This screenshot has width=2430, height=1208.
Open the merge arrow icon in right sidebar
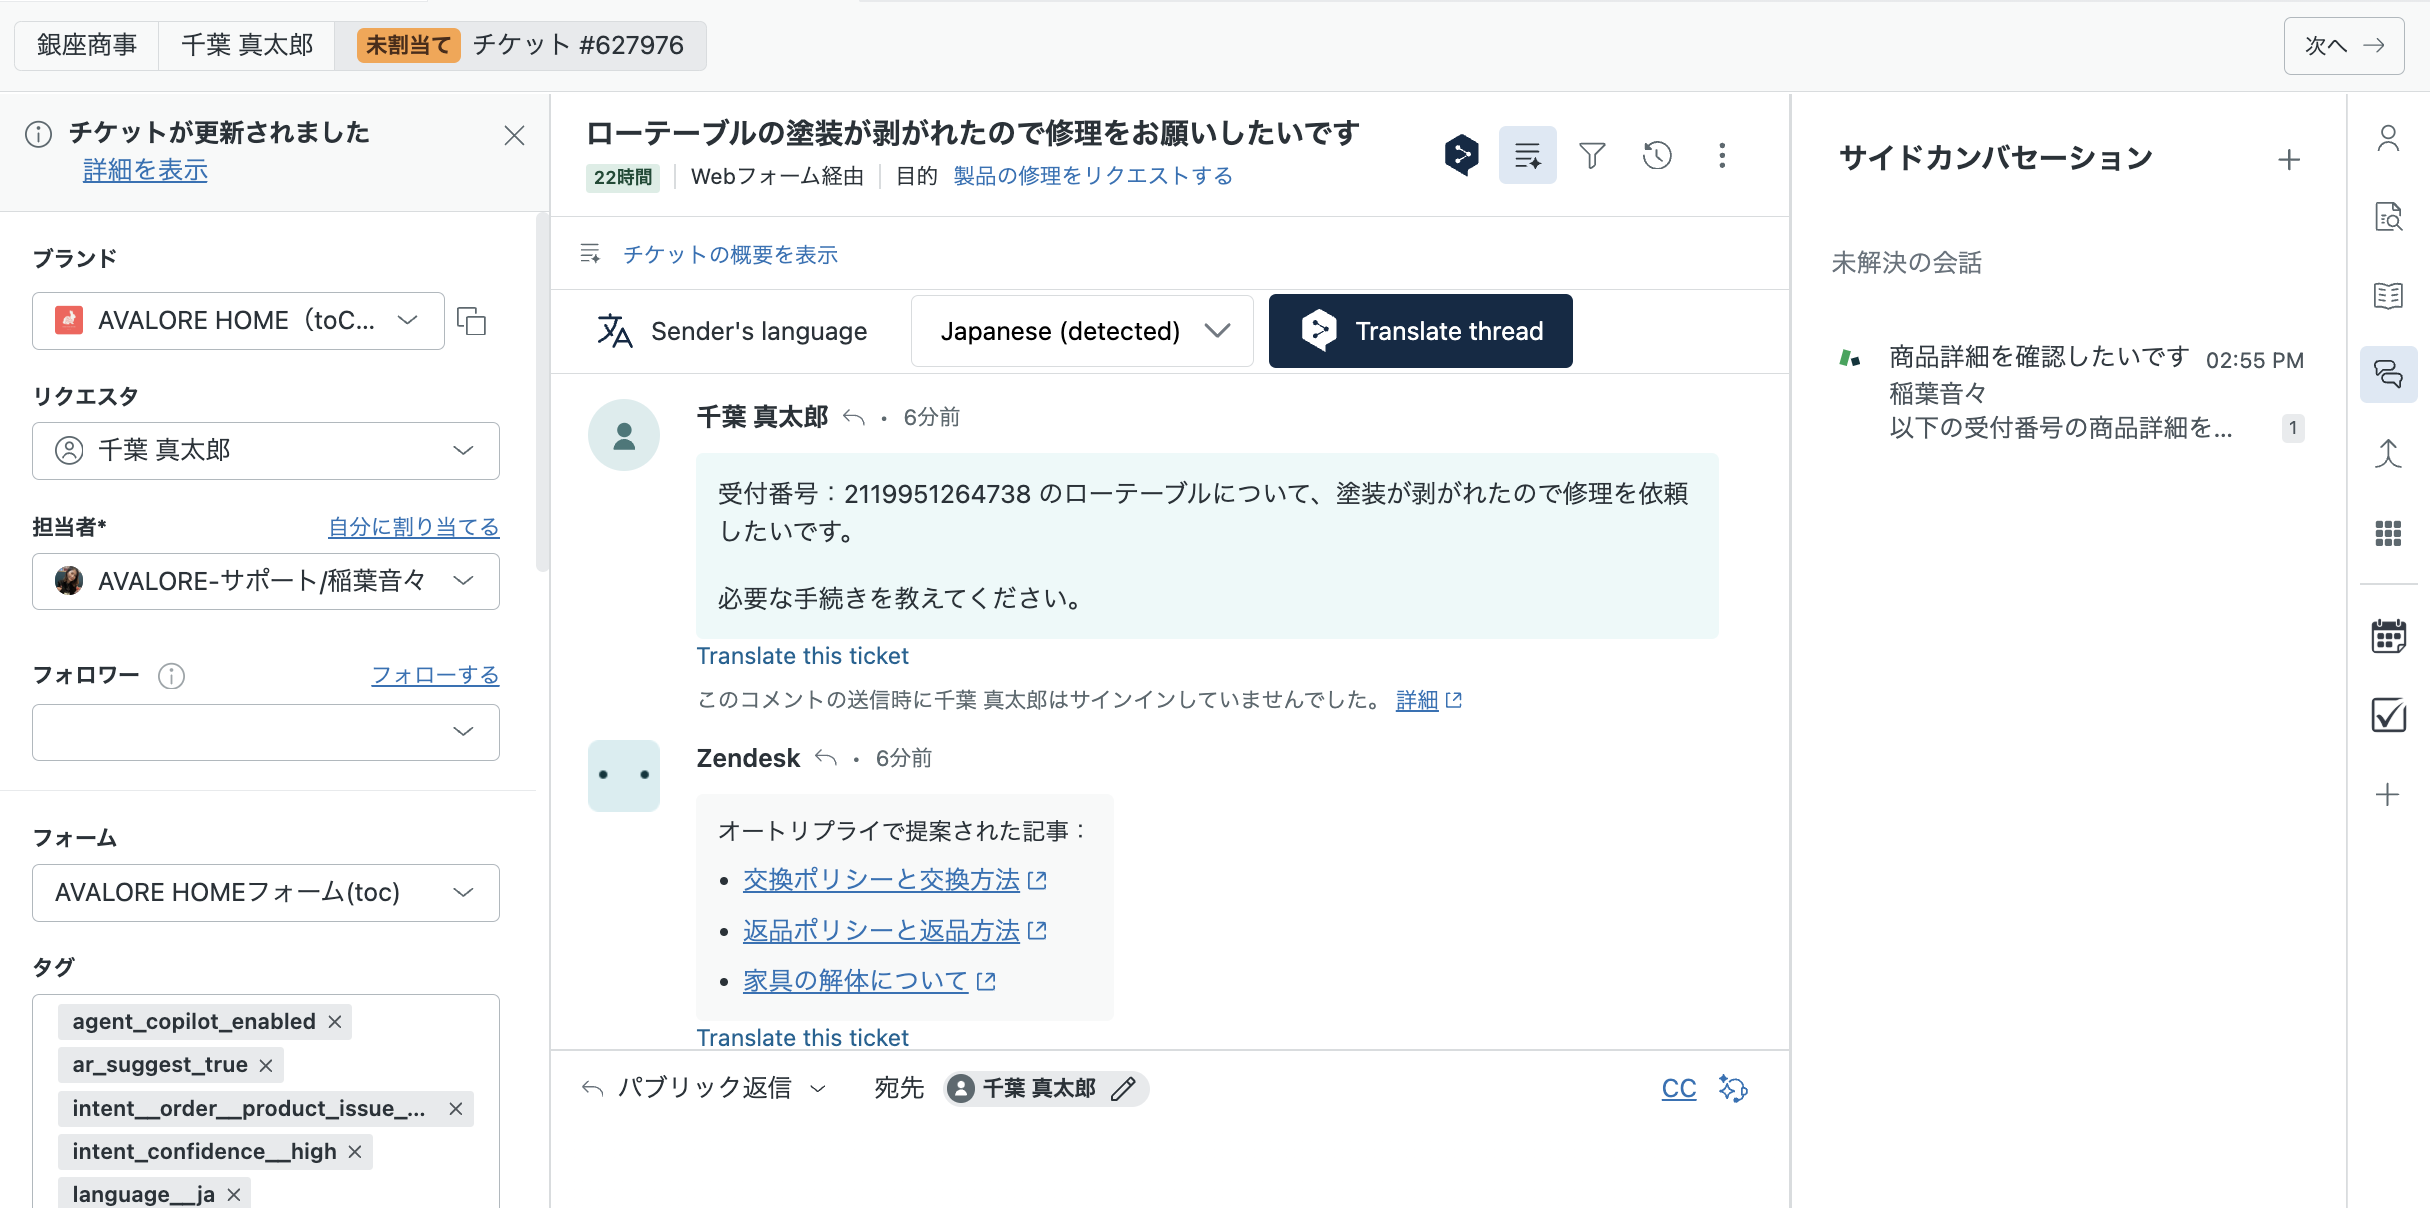[x=2388, y=454]
